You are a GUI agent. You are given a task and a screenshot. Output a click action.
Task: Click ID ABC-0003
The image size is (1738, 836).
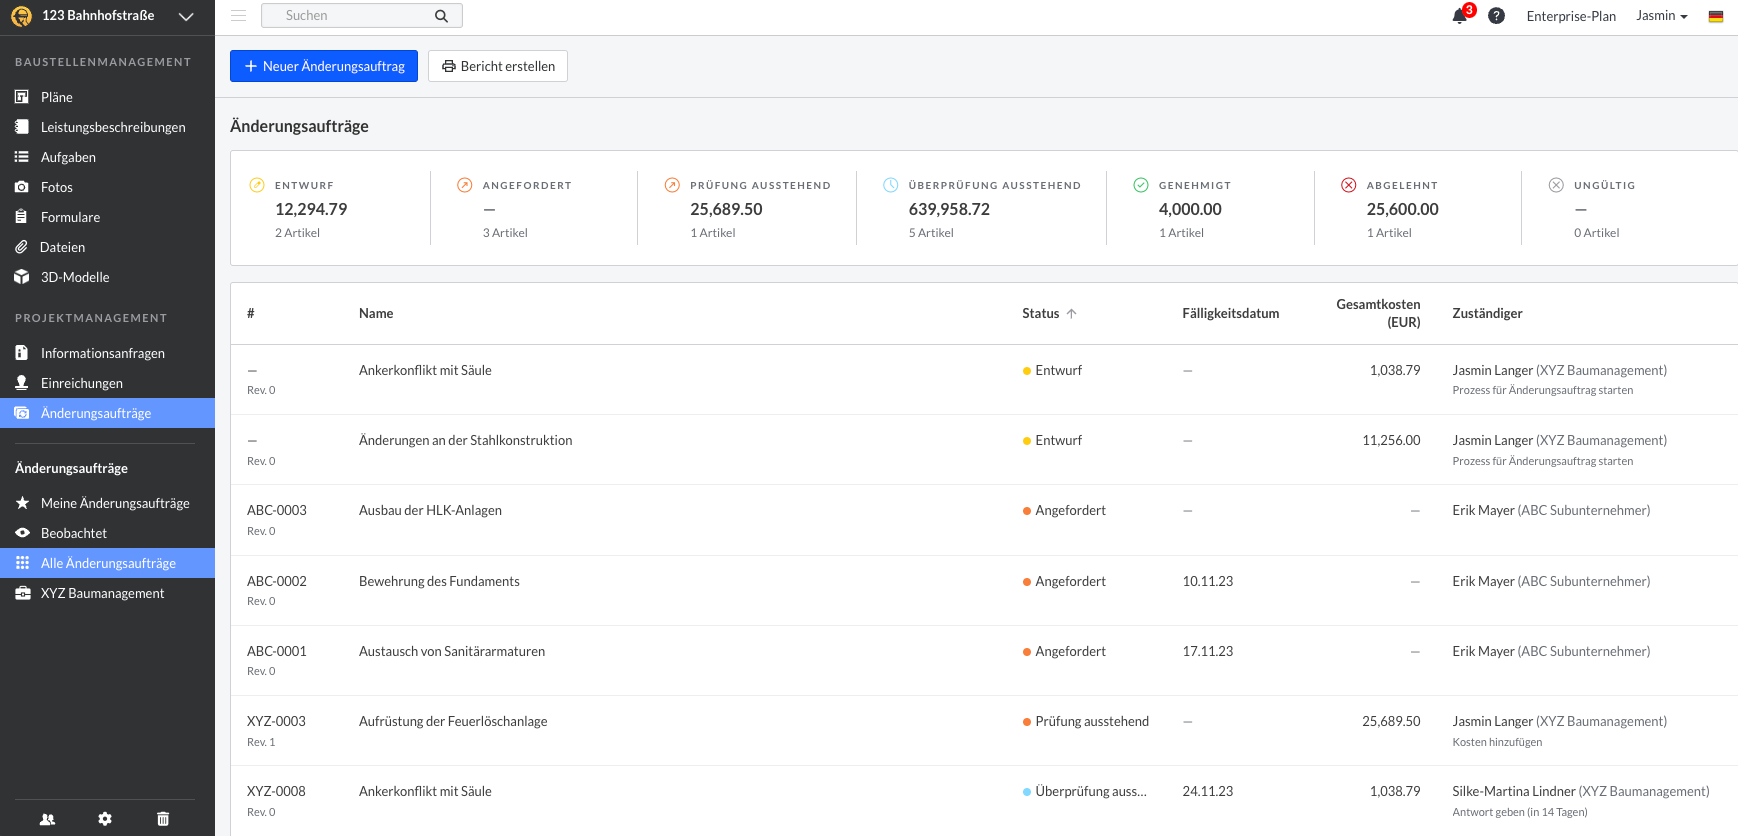(x=277, y=510)
